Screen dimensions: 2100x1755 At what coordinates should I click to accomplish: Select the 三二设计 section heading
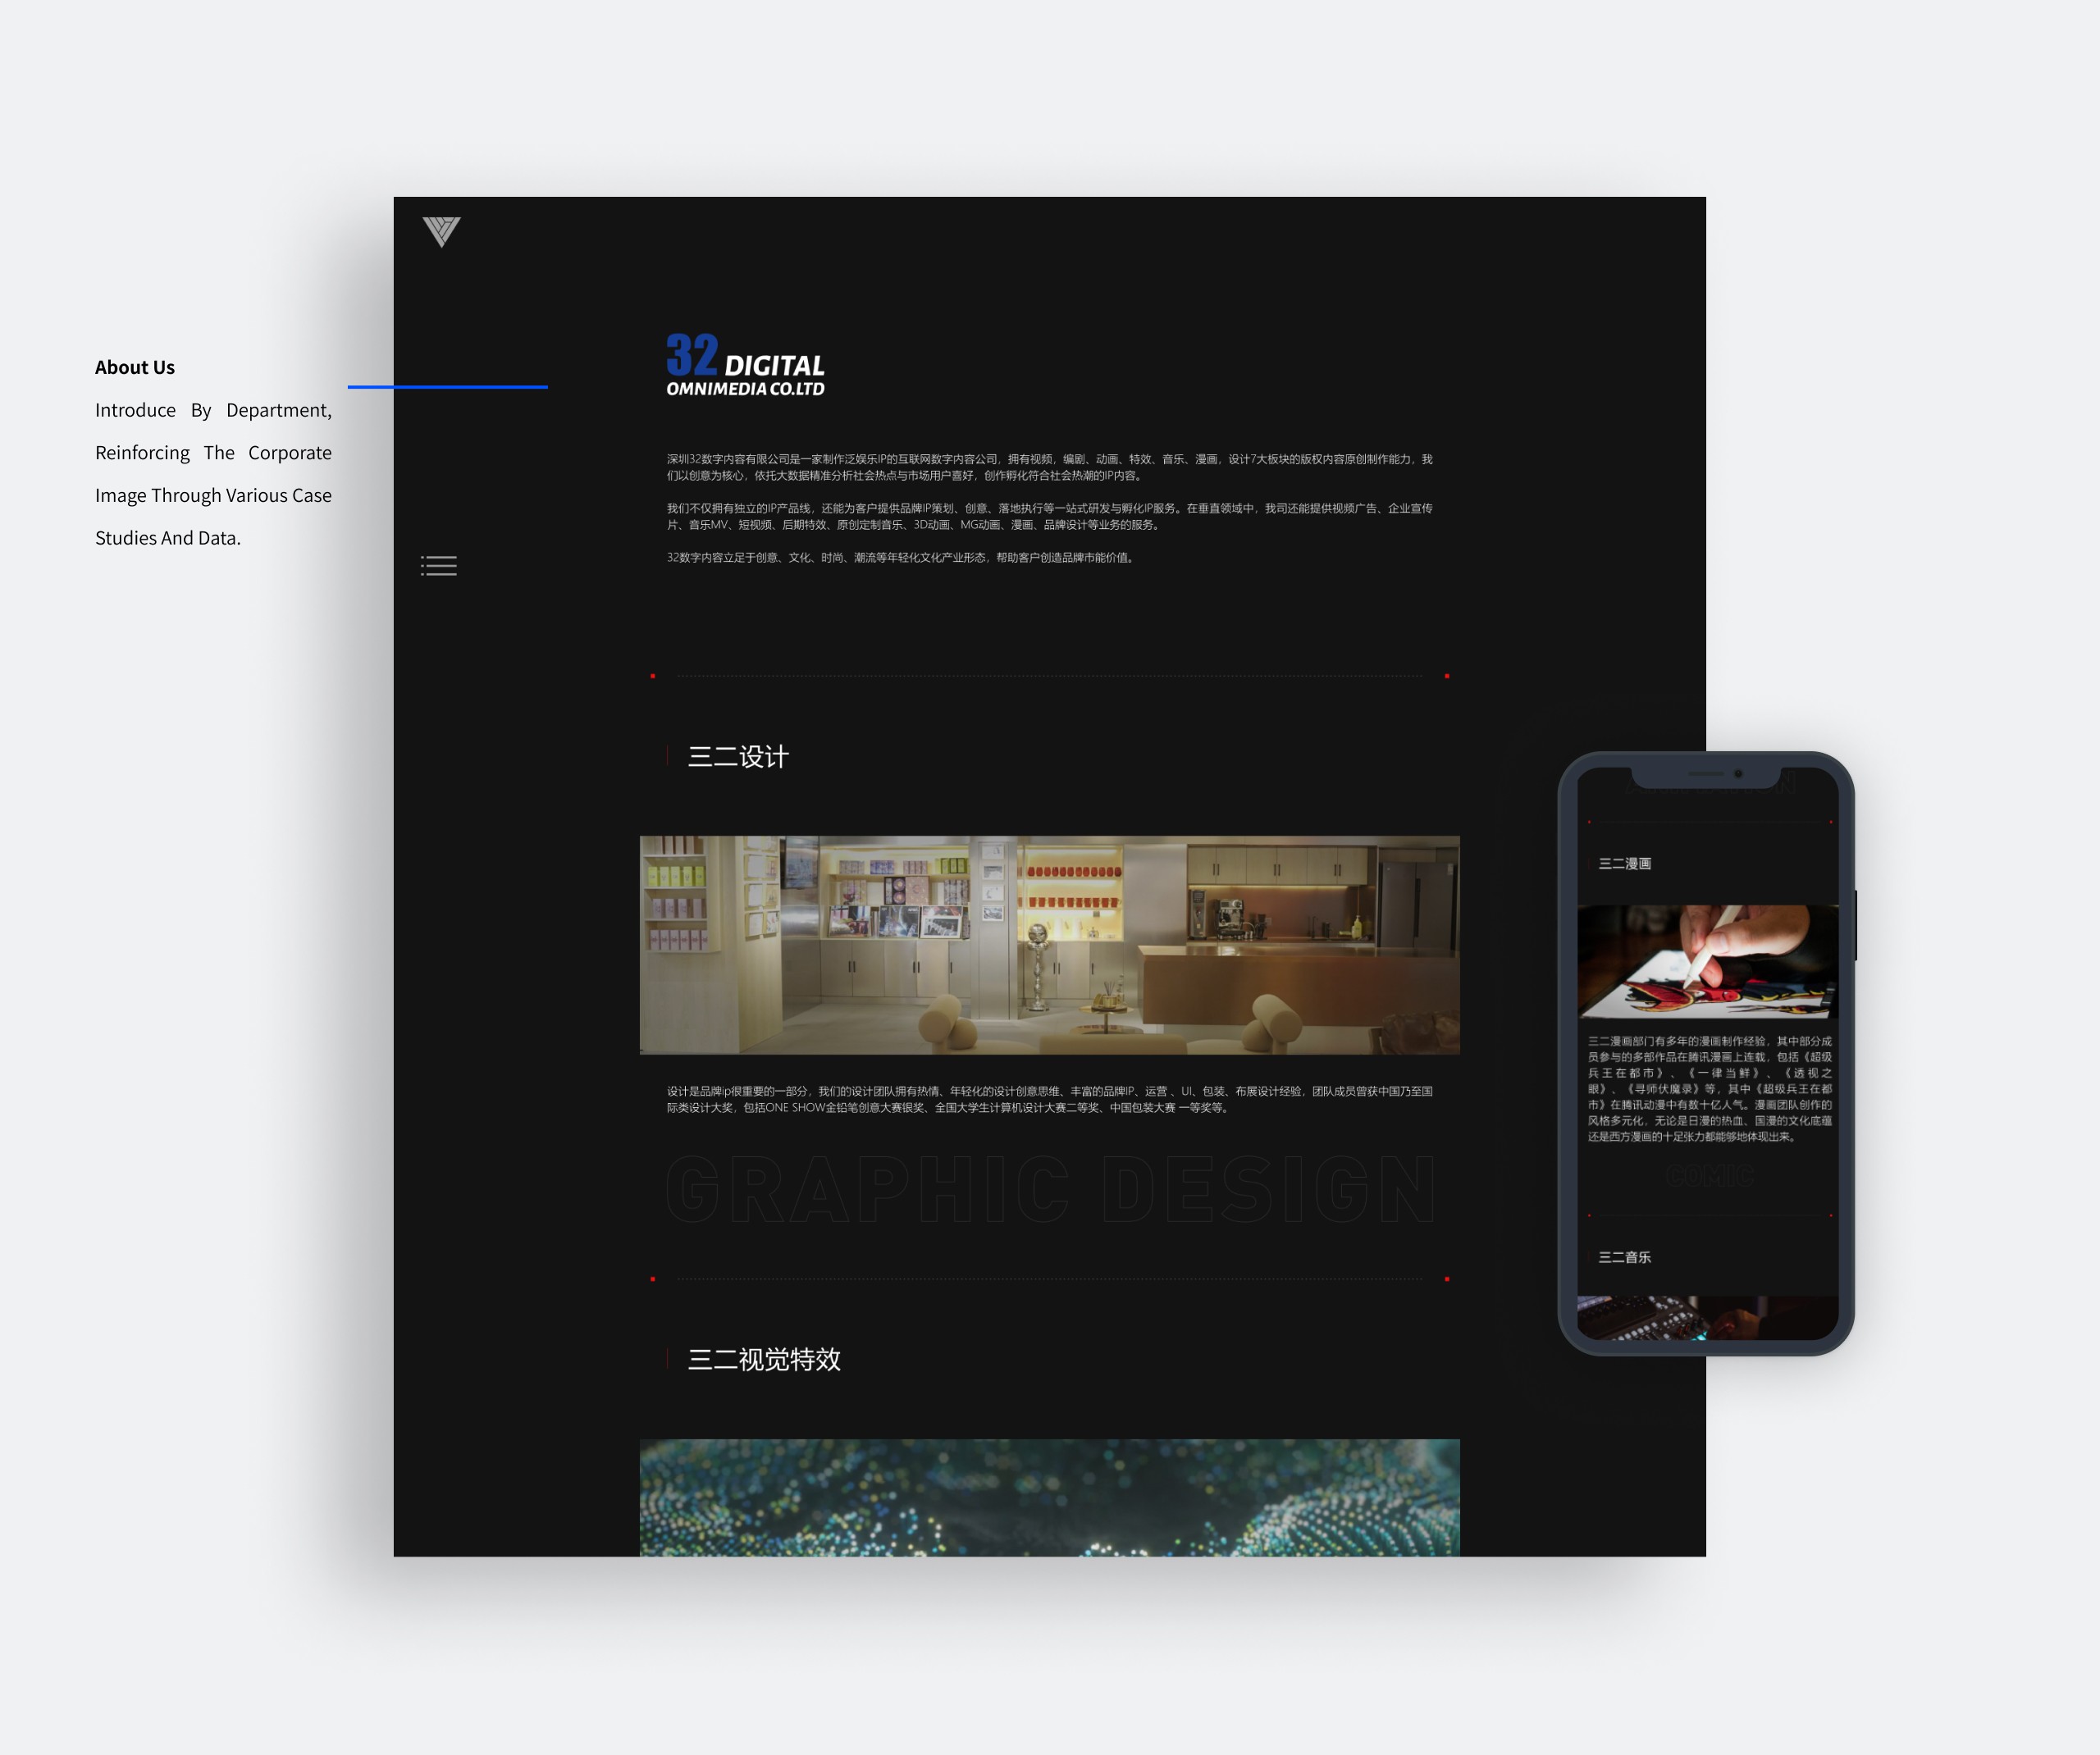tap(738, 757)
